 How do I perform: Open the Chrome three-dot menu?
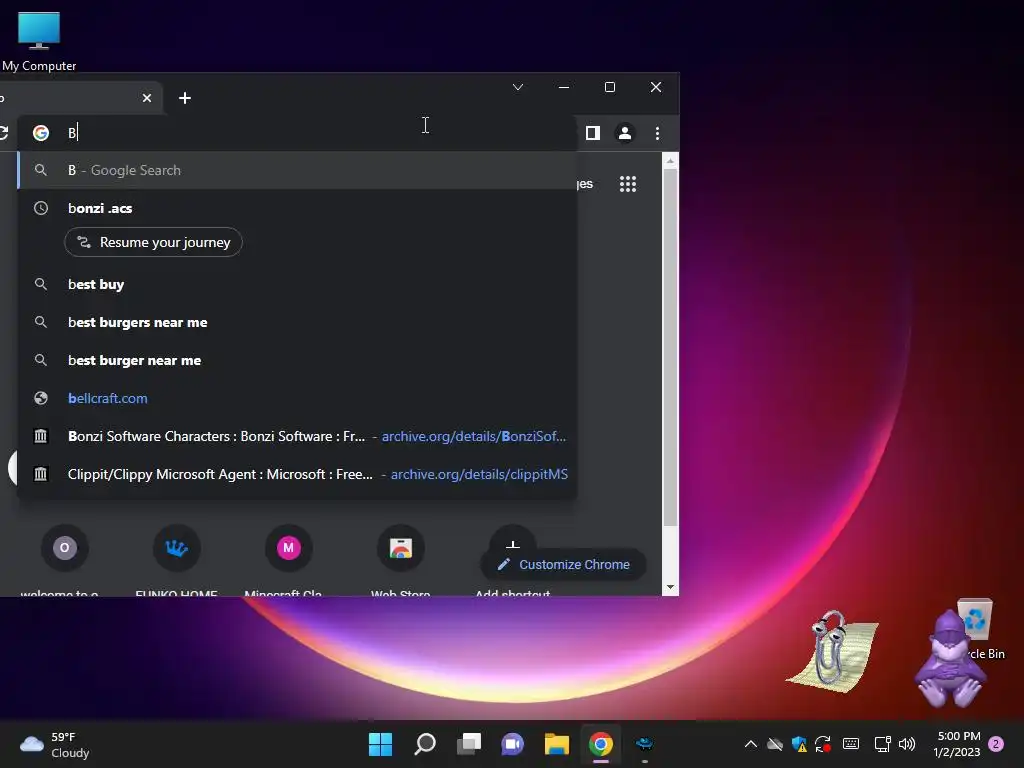tap(657, 133)
